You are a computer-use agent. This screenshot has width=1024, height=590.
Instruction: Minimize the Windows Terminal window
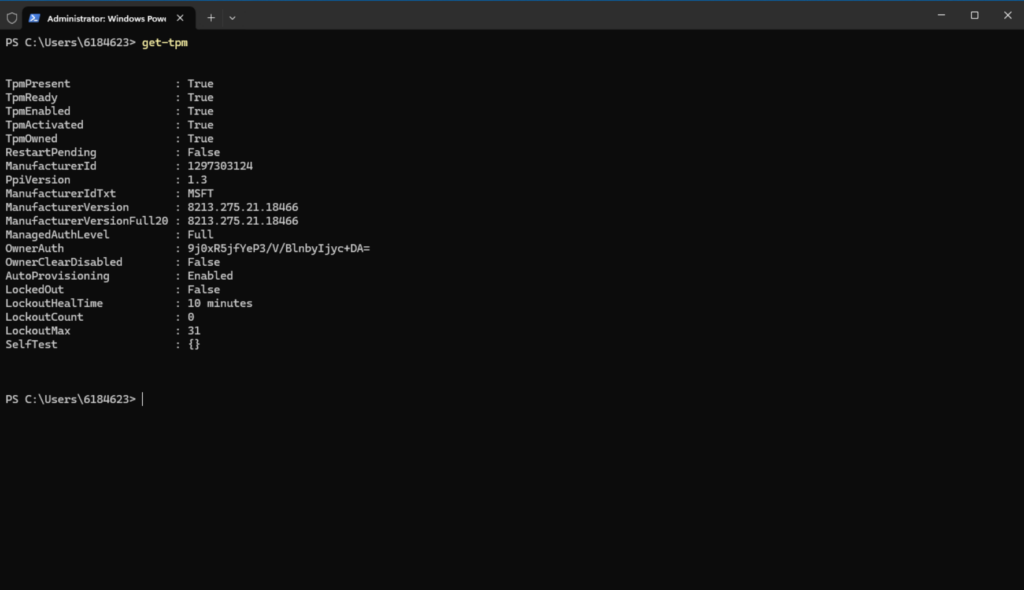(x=941, y=15)
